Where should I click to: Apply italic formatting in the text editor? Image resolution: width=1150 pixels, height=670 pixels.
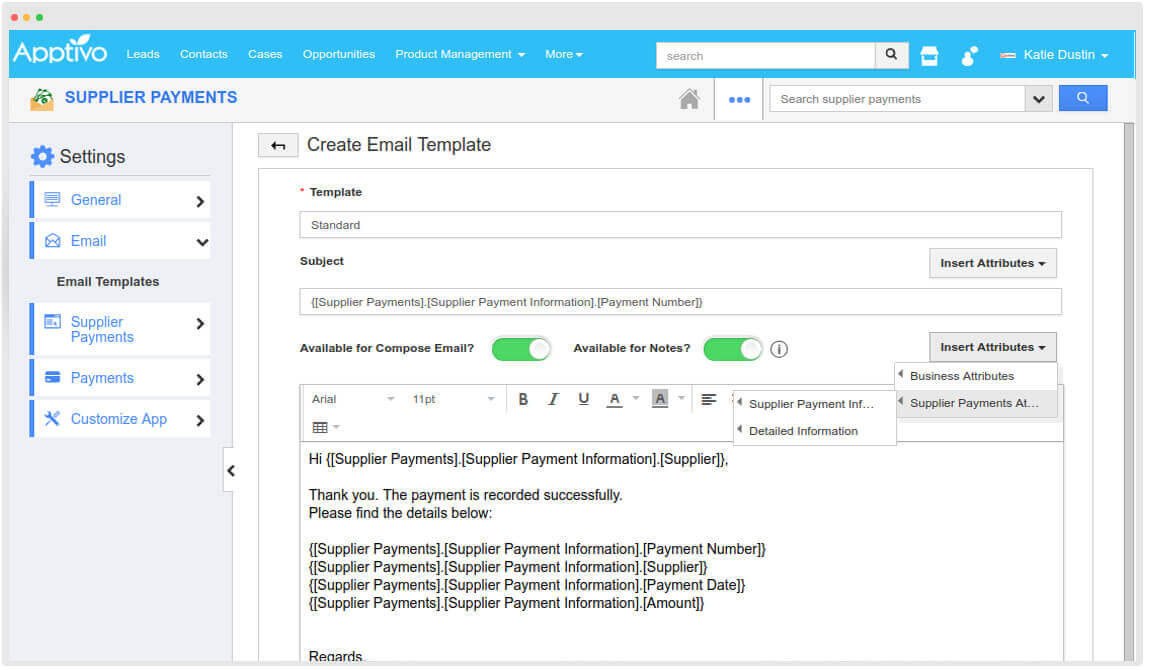point(553,398)
